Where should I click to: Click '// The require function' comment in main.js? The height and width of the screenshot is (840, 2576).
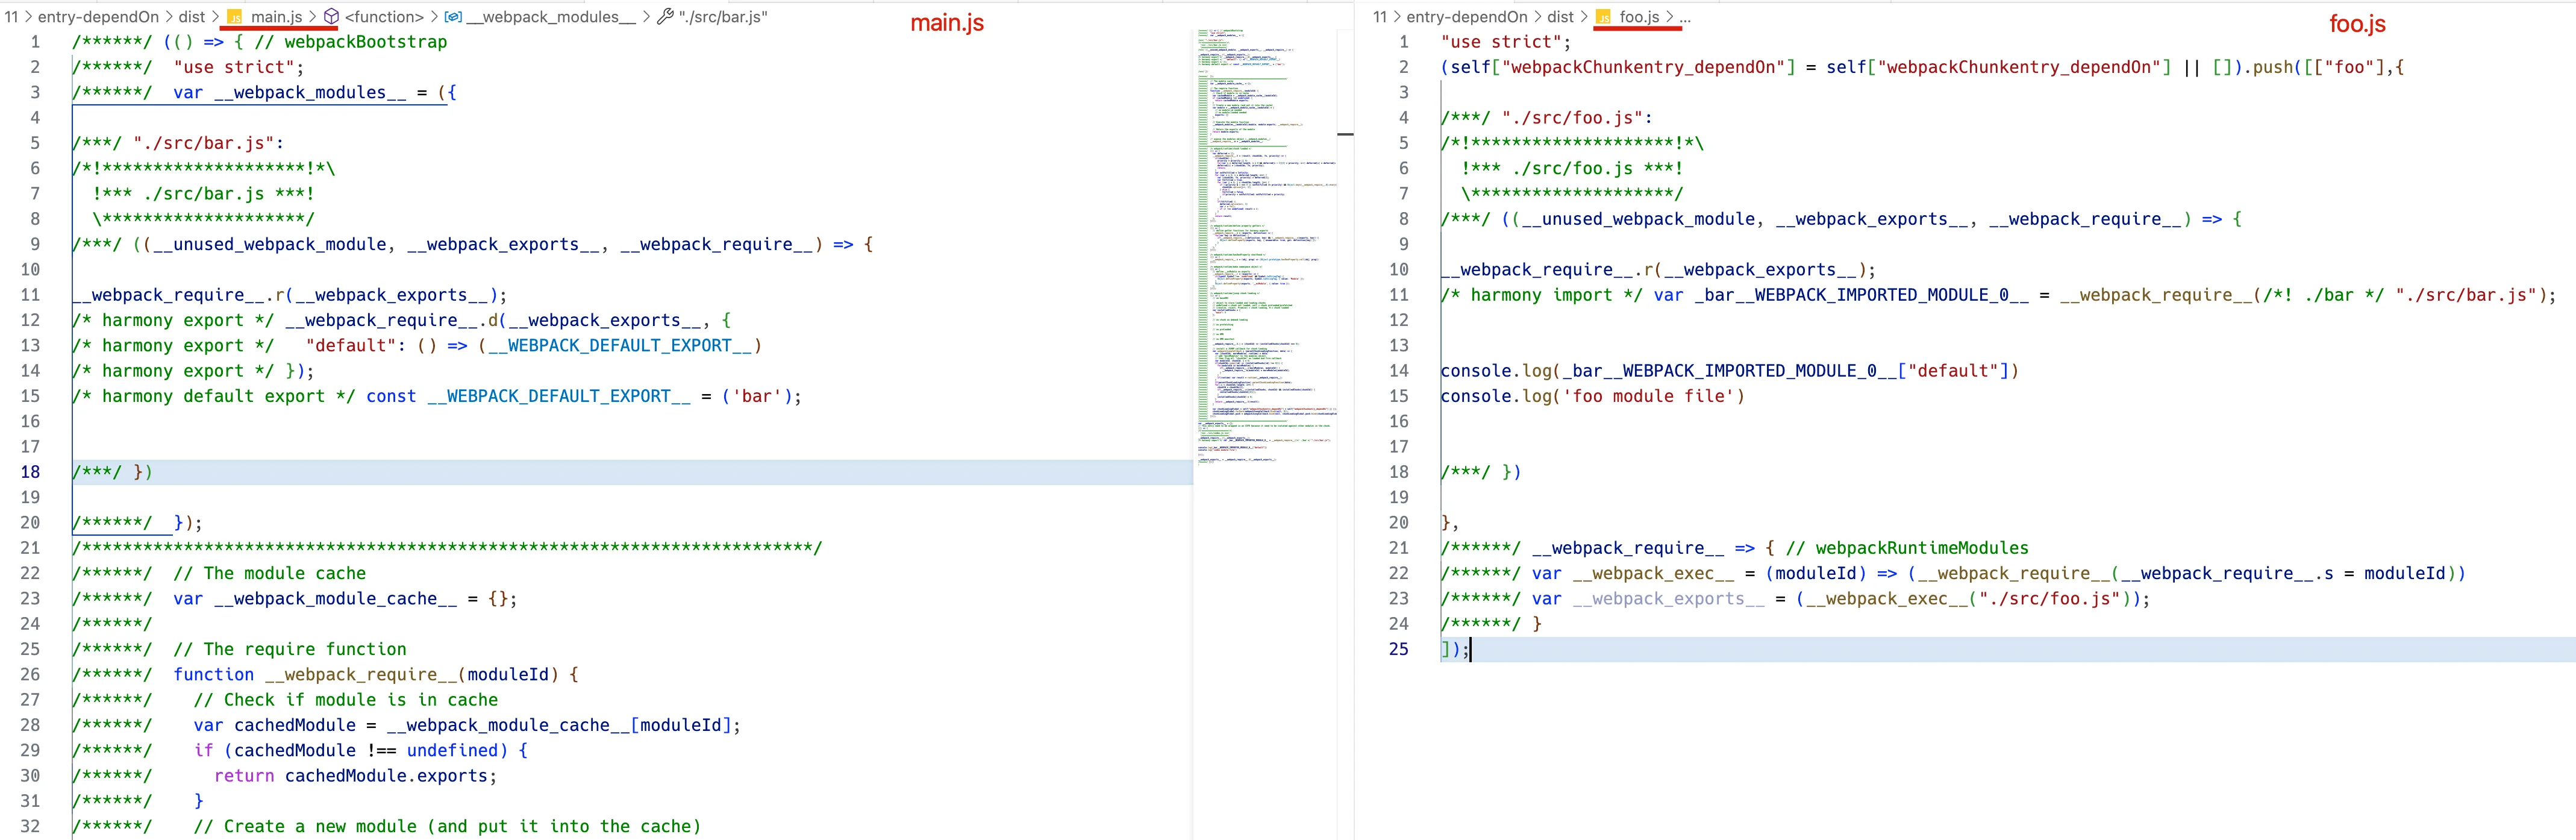pos(290,649)
